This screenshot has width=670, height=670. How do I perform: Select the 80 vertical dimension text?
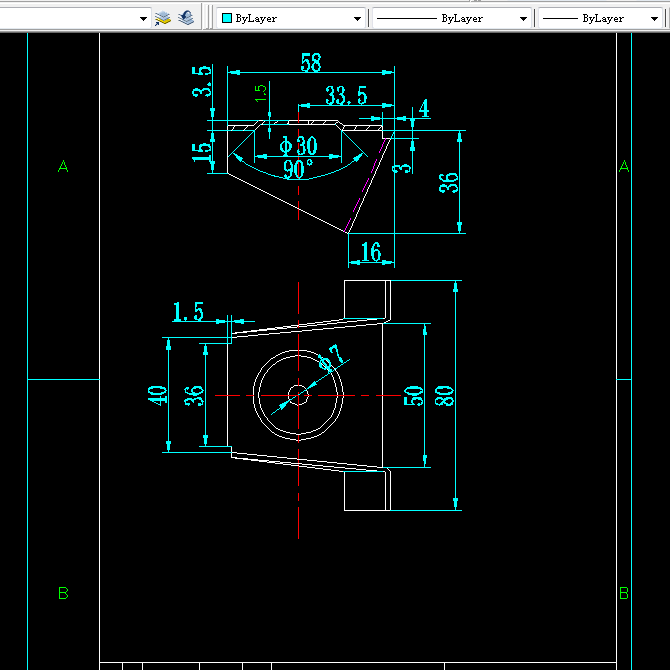pyautogui.click(x=444, y=395)
